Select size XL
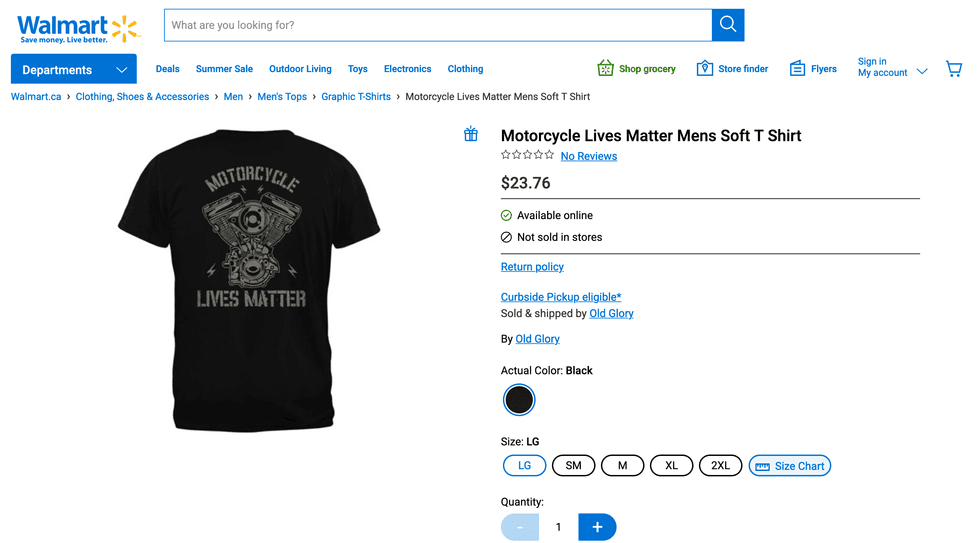The width and height of the screenshot is (980, 543). click(671, 465)
